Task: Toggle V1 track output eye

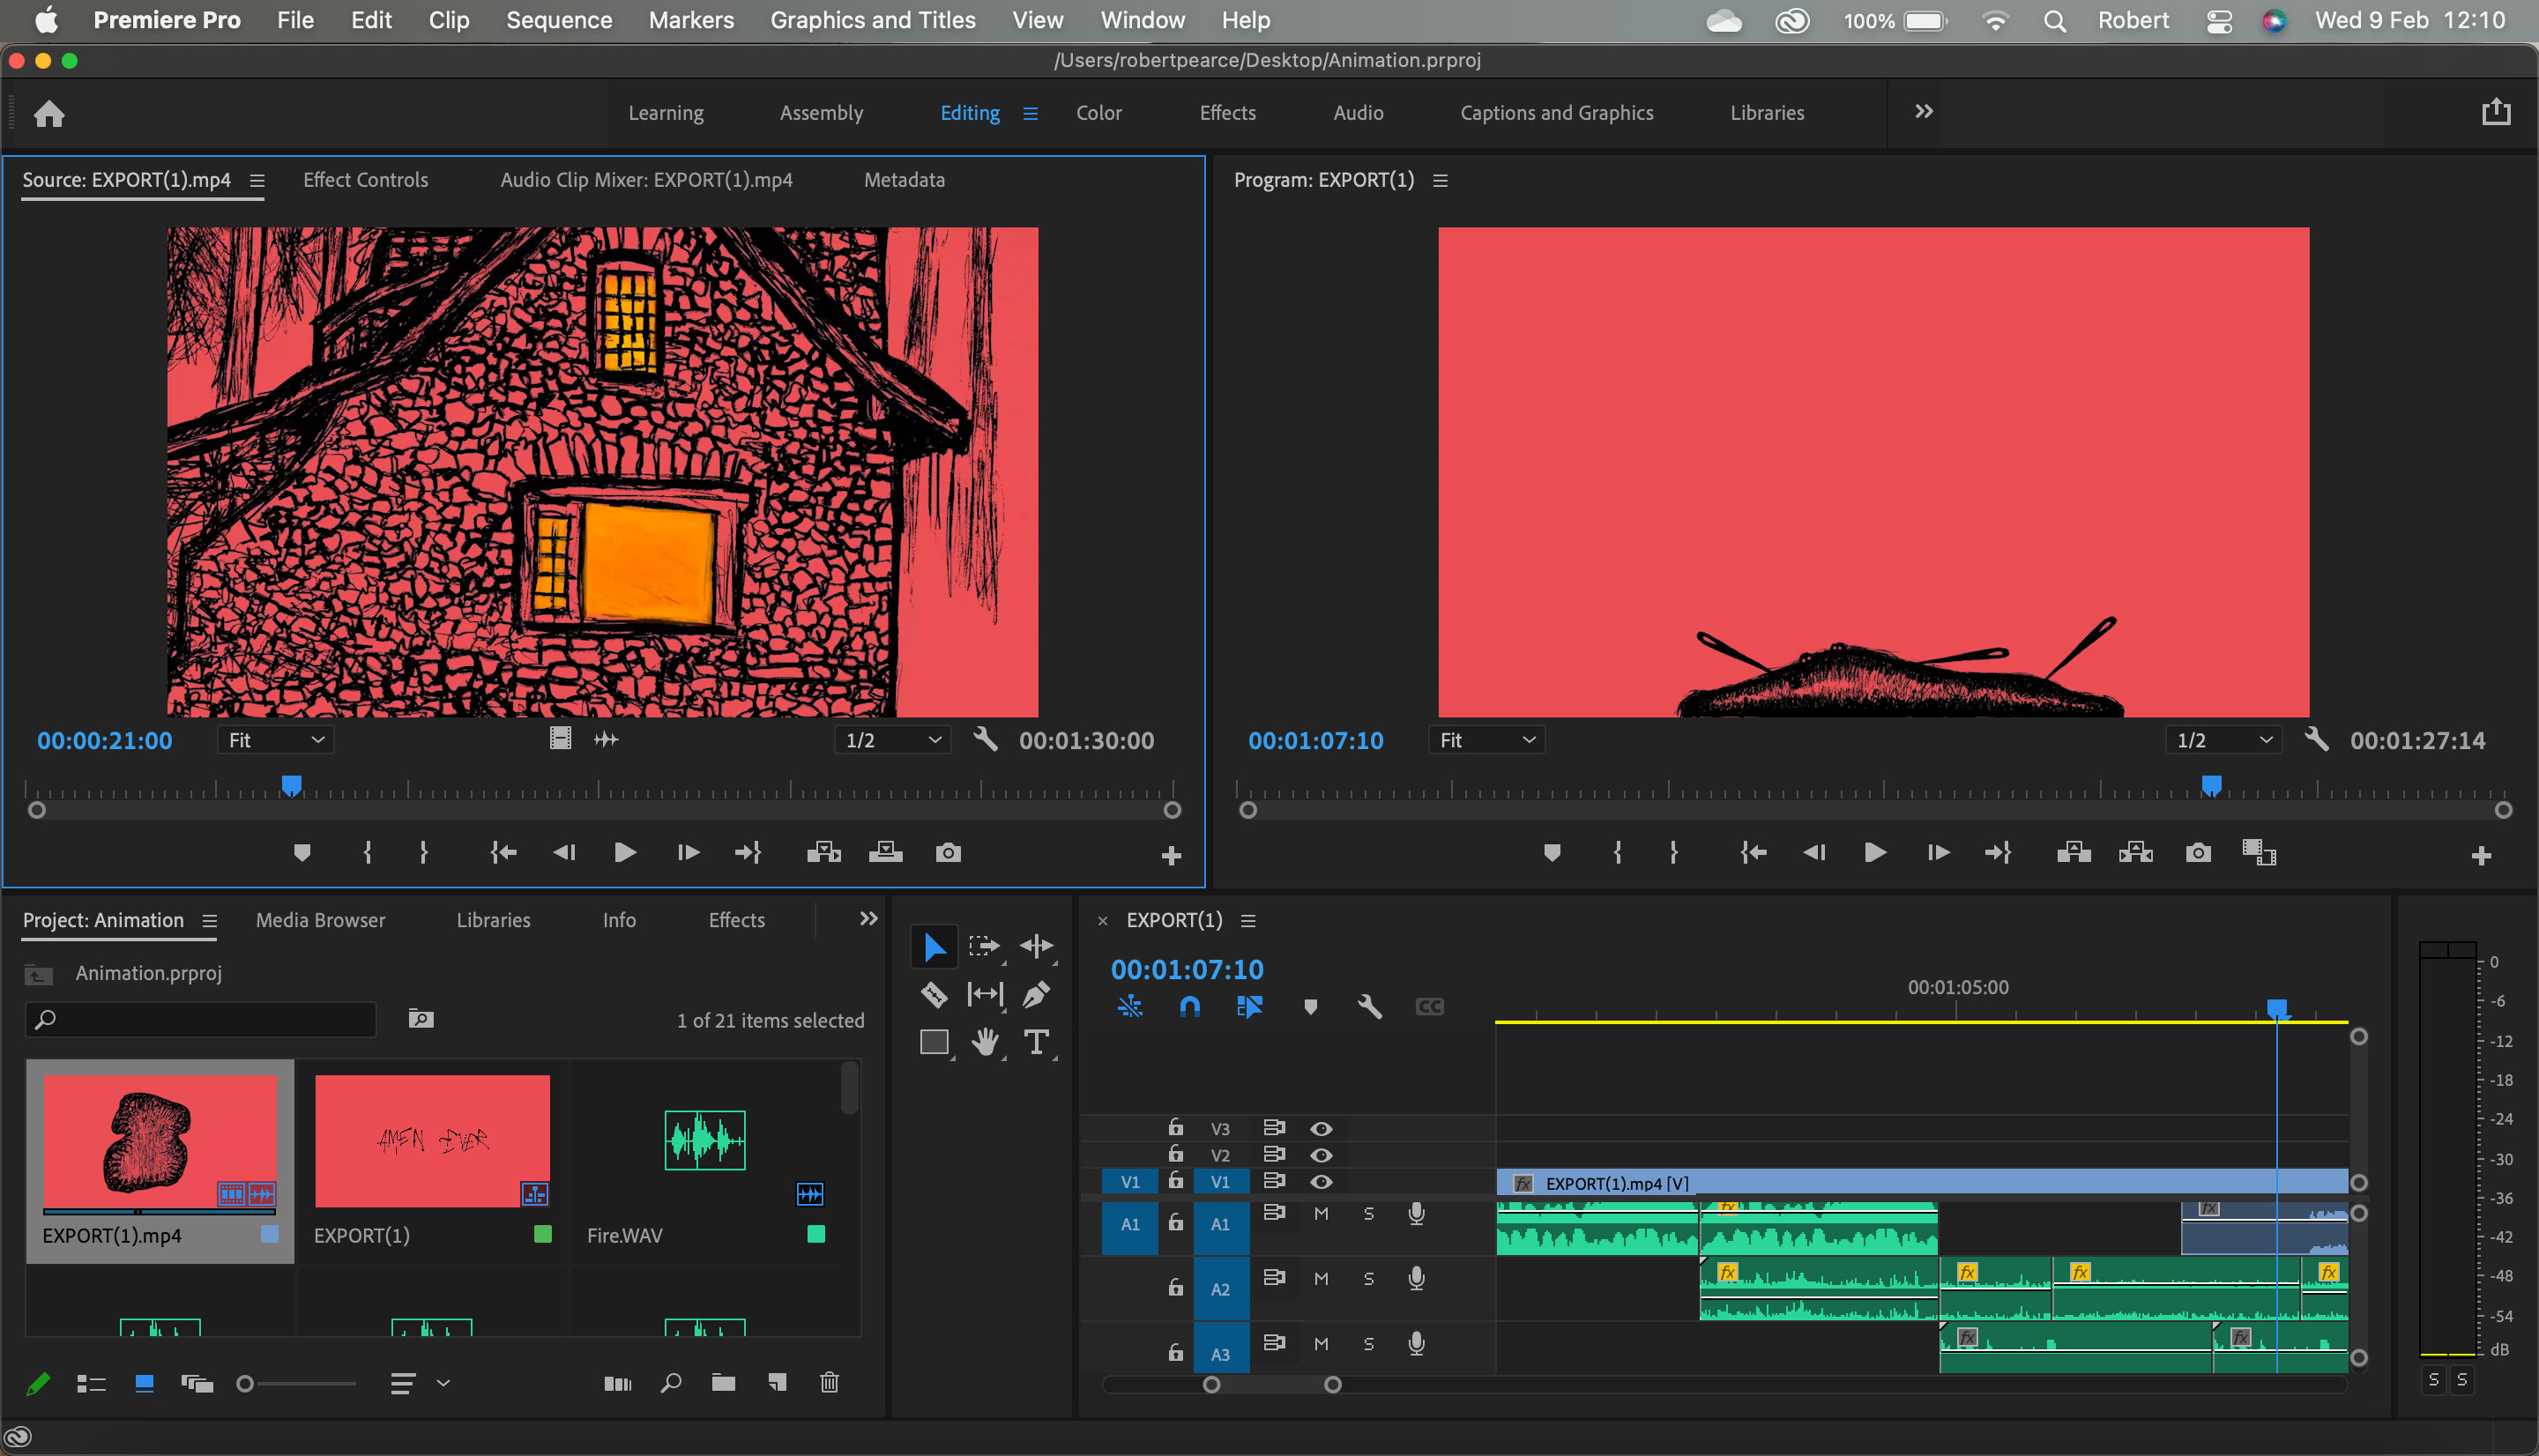Action: 1321,1182
